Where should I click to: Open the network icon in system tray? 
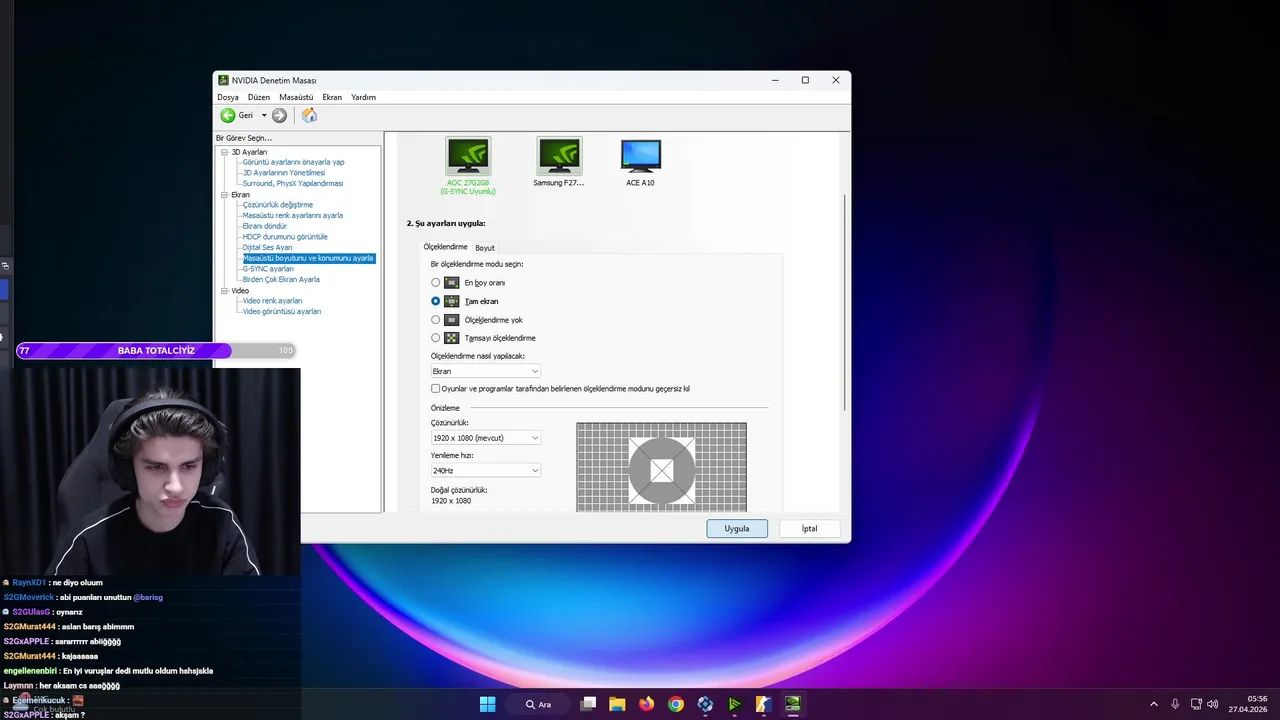[x=1196, y=704]
